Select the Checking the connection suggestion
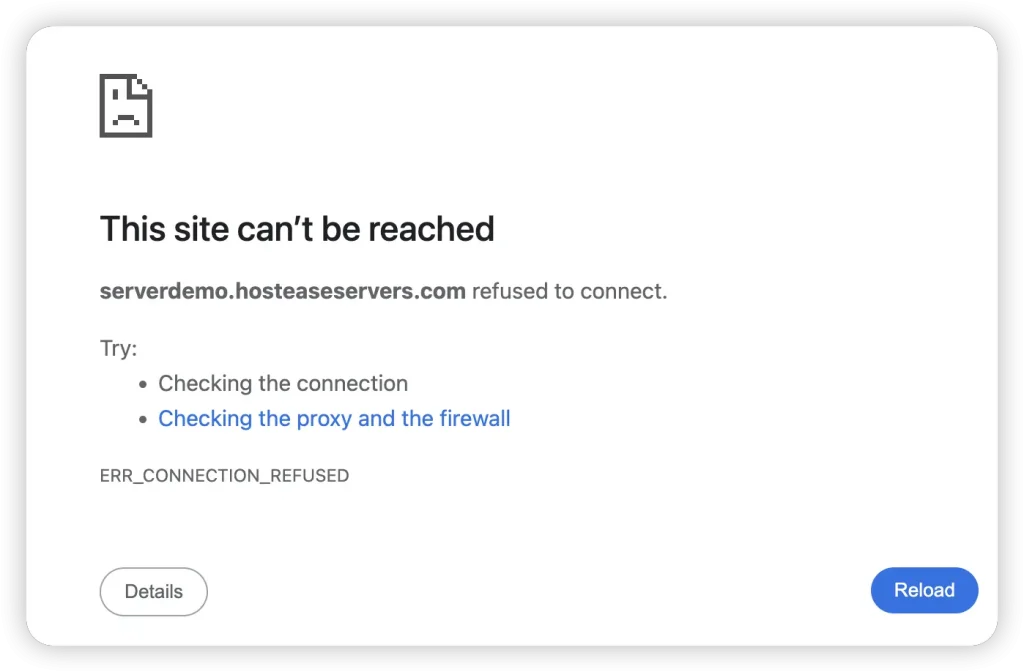Viewport: 1024px width, 672px height. 283,383
